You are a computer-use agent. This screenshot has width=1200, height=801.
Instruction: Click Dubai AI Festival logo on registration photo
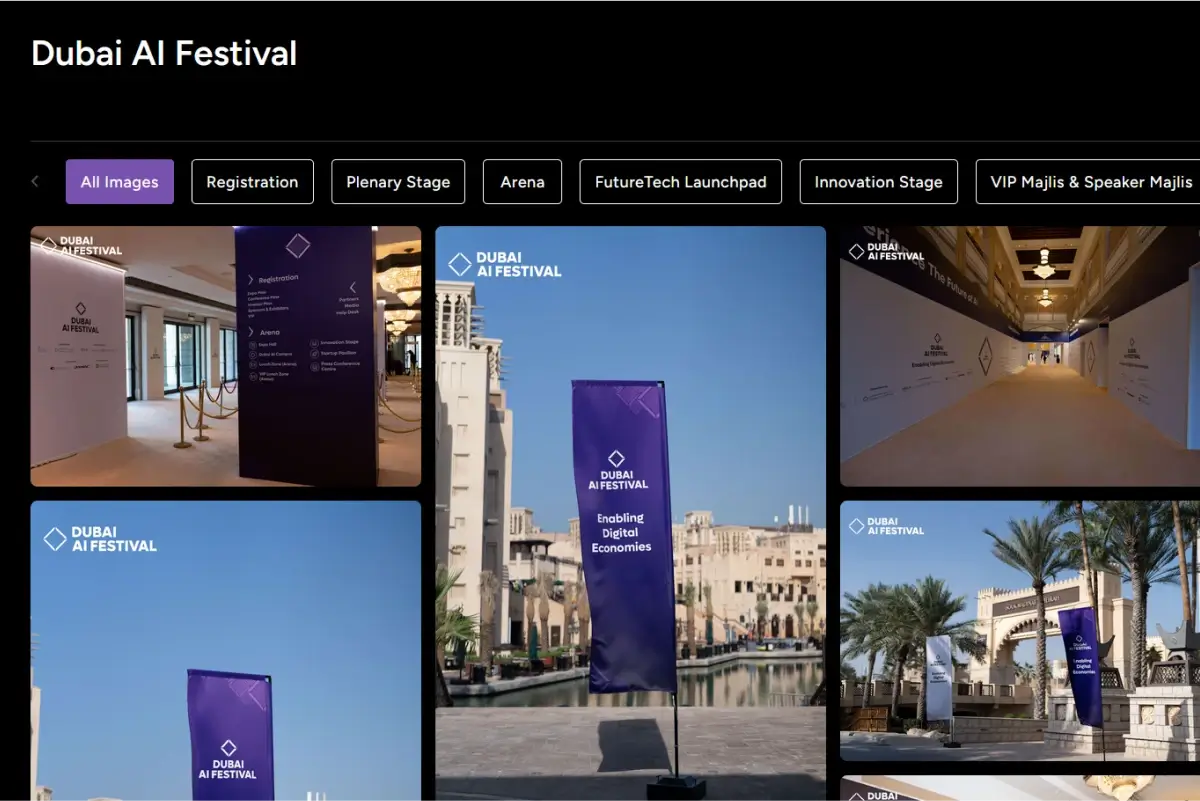[x=82, y=245]
